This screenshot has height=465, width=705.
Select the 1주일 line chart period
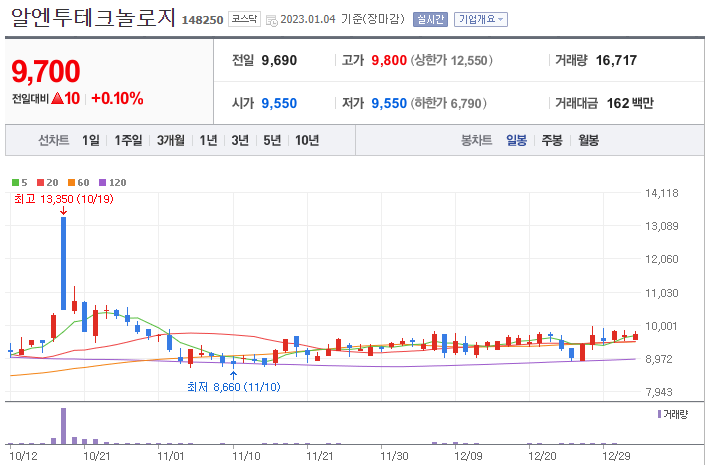tap(128, 140)
